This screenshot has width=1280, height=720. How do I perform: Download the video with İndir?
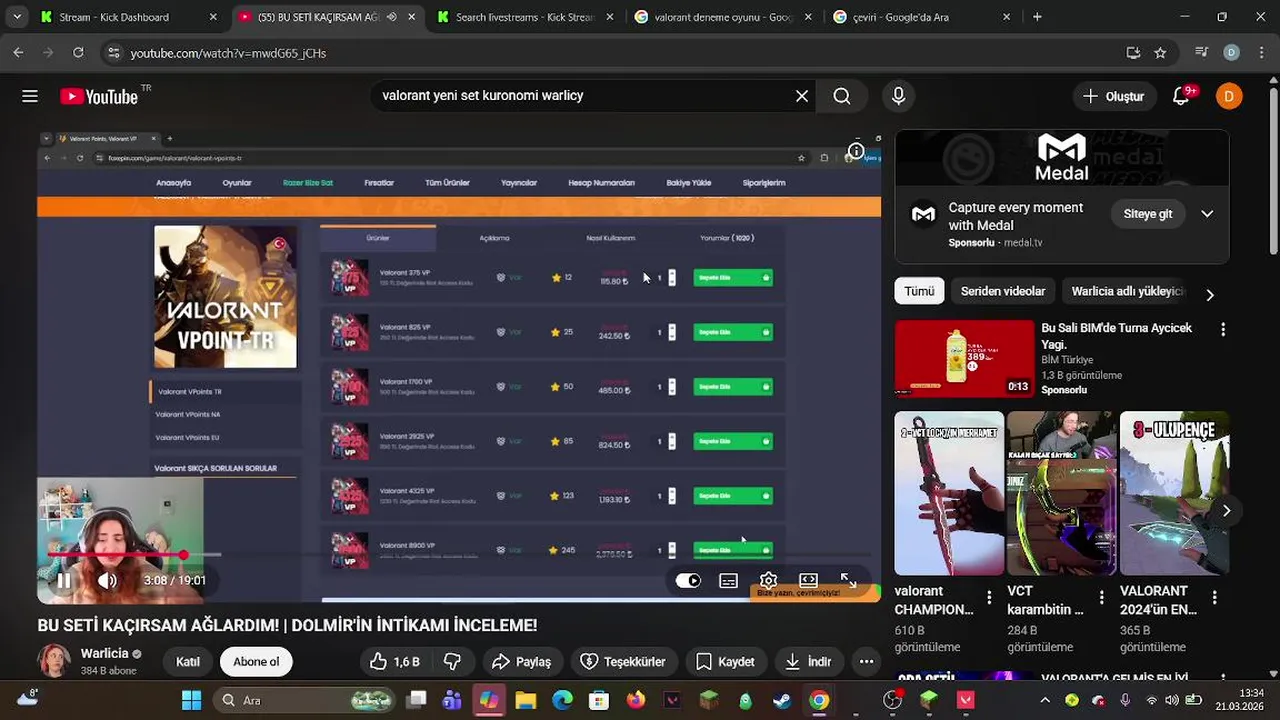(808, 662)
